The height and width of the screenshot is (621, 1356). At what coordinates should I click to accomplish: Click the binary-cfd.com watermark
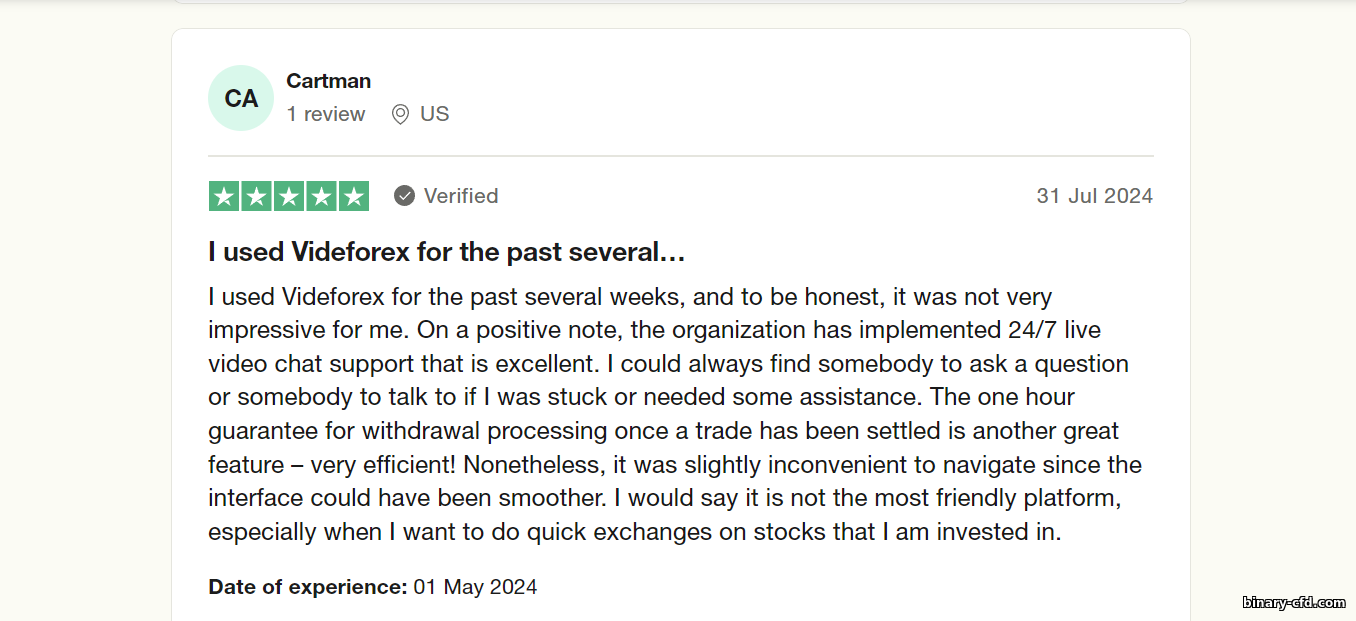point(1294,602)
